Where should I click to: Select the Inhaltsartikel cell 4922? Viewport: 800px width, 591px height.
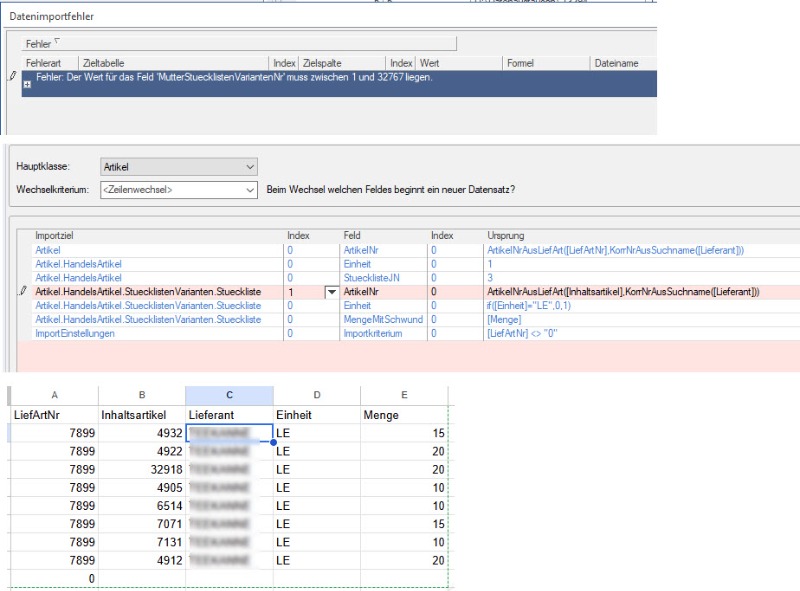[142, 451]
